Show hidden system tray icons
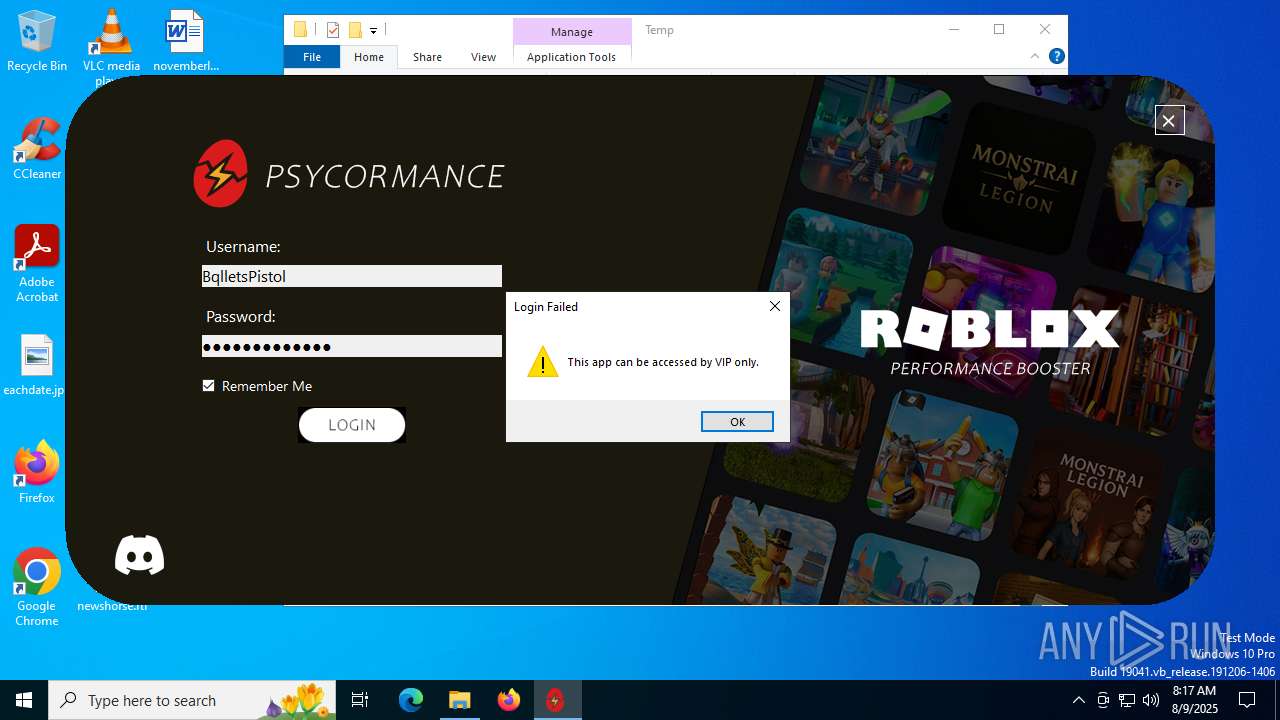 tap(1078, 700)
